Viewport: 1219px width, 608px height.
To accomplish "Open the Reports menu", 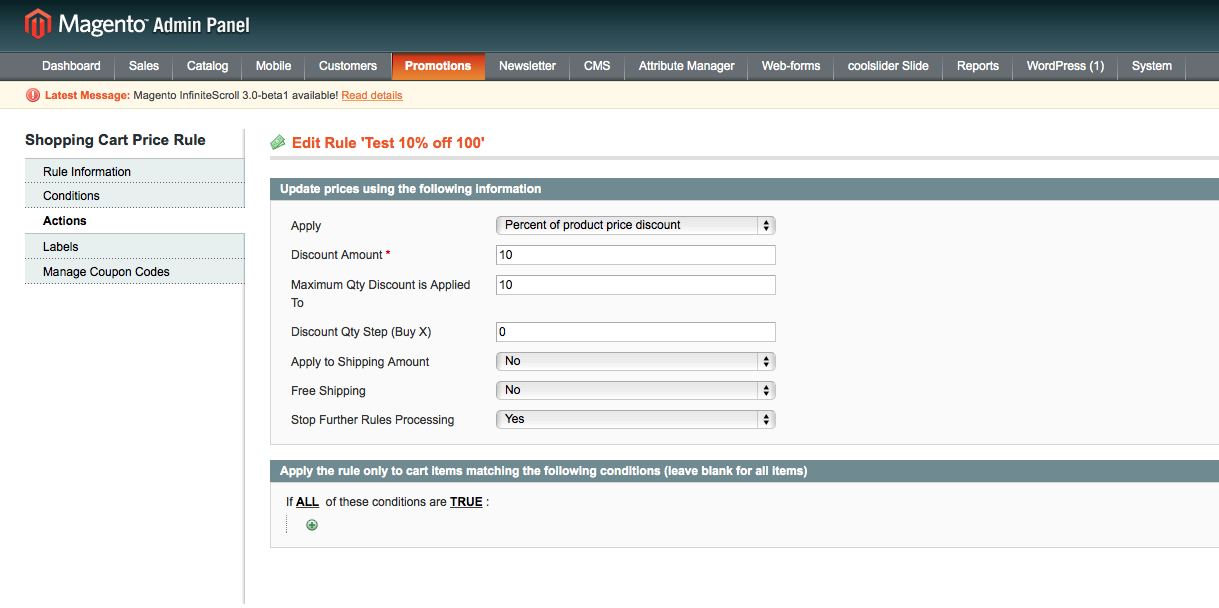I will [978, 66].
